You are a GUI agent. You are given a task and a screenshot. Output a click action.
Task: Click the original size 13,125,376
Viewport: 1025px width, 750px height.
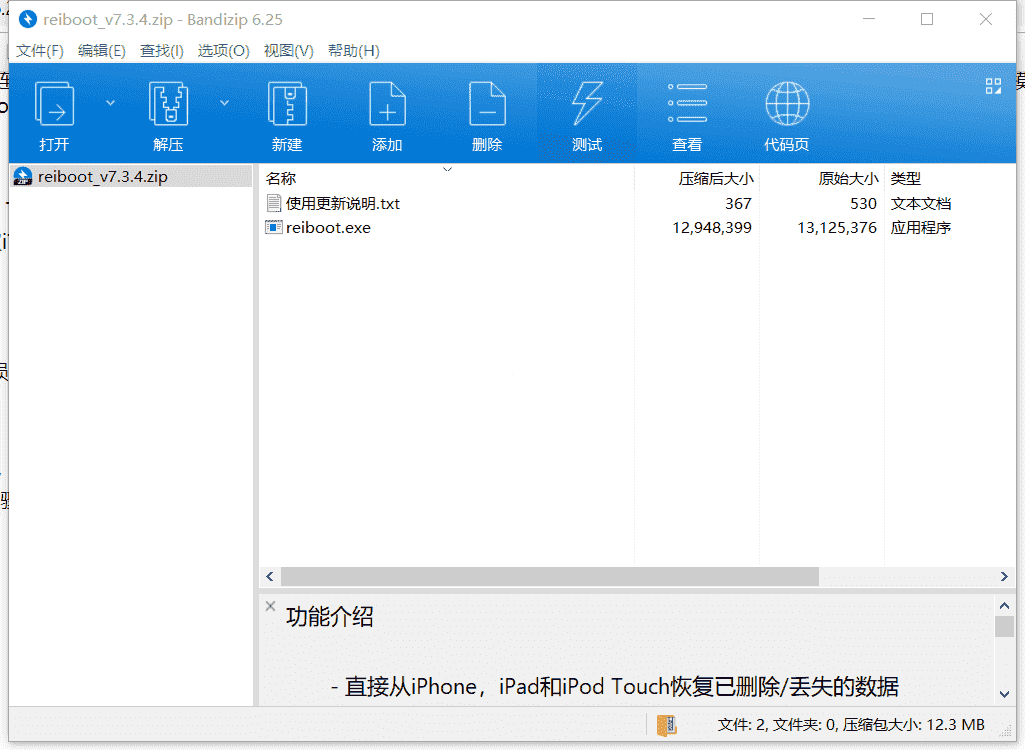tap(837, 228)
